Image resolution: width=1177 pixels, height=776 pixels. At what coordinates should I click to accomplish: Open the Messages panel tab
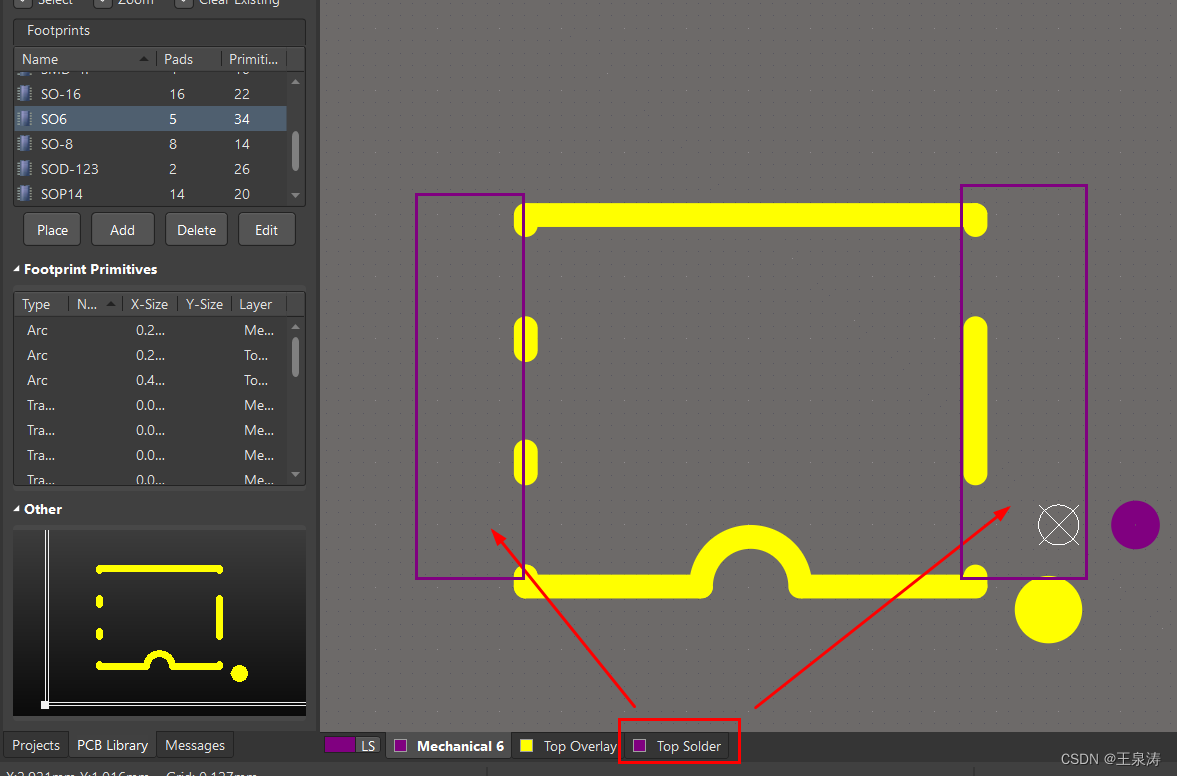click(x=195, y=745)
